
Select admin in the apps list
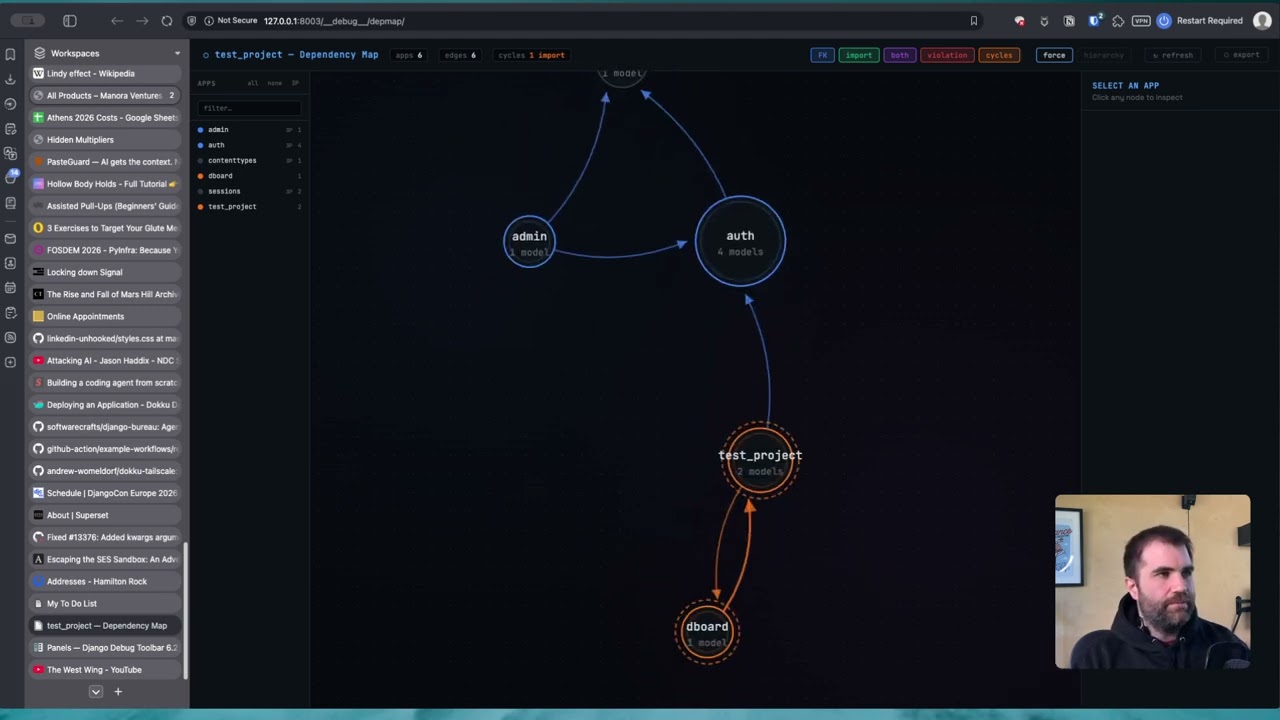(250, 129)
